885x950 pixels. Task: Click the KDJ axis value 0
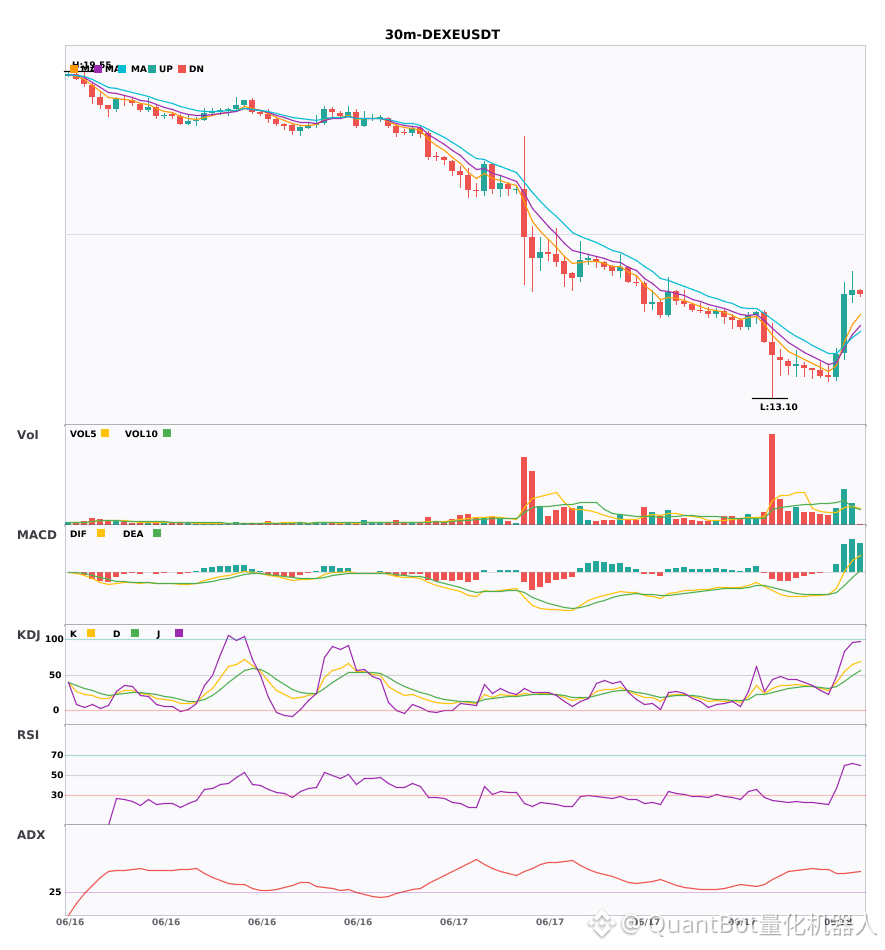(x=56, y=710)
